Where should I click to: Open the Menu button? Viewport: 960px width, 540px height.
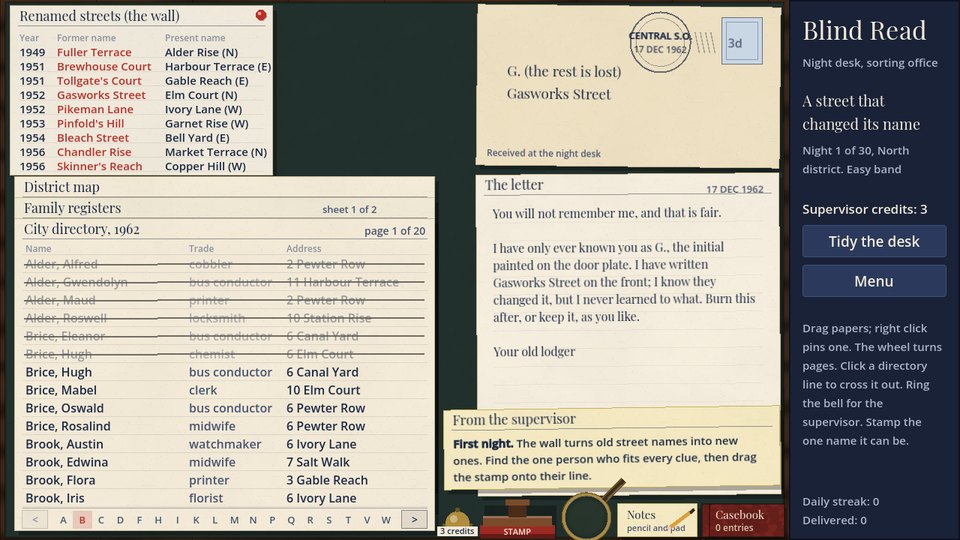[874, 281]
